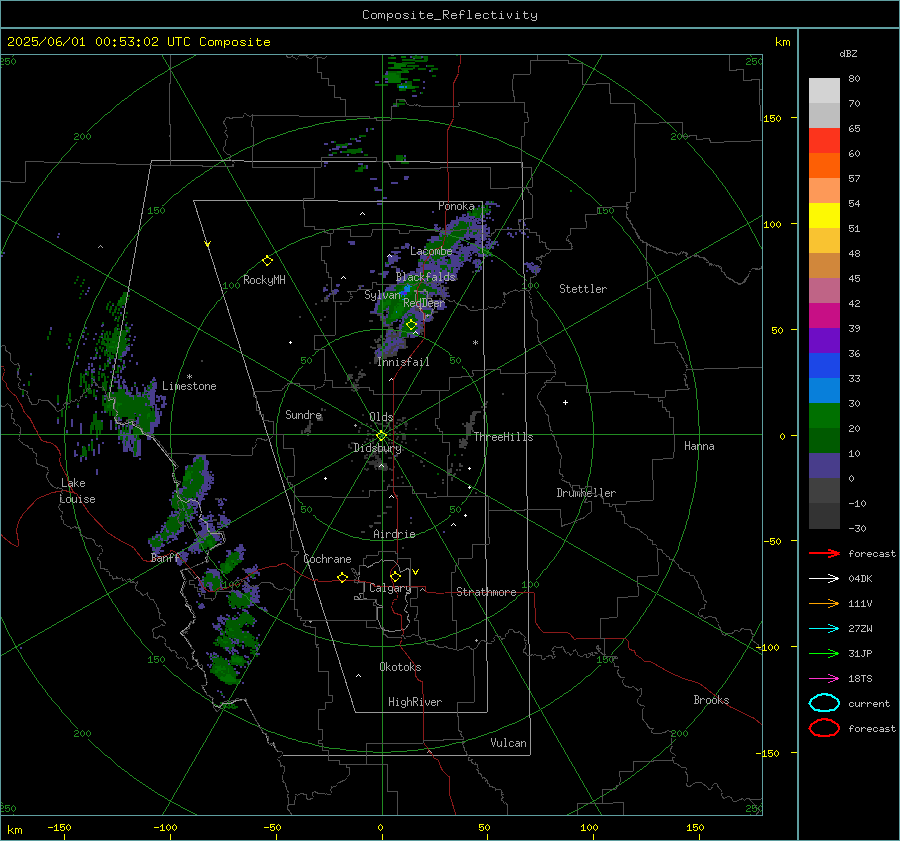900x841 pixels.
Task: Click the yellow diamond marker near RockyMH
Action: point(267,261)
